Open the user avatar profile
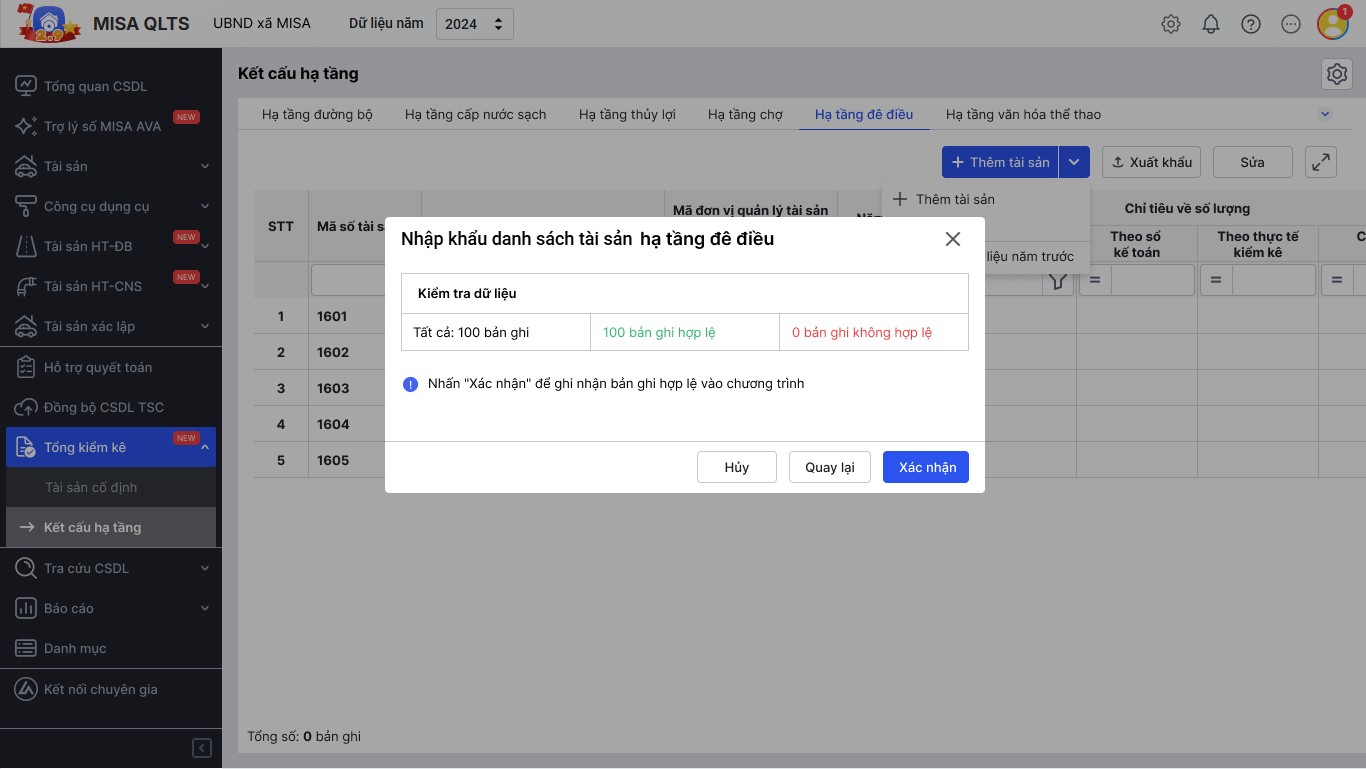 click(x=1333, y=24)
